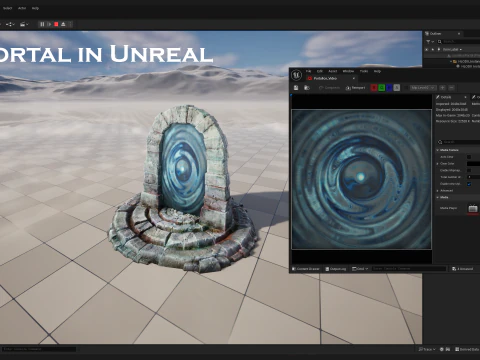This screenshot has height=360, width=480.
Task: Expand the Clear Color property
Action: click(438, 164)
